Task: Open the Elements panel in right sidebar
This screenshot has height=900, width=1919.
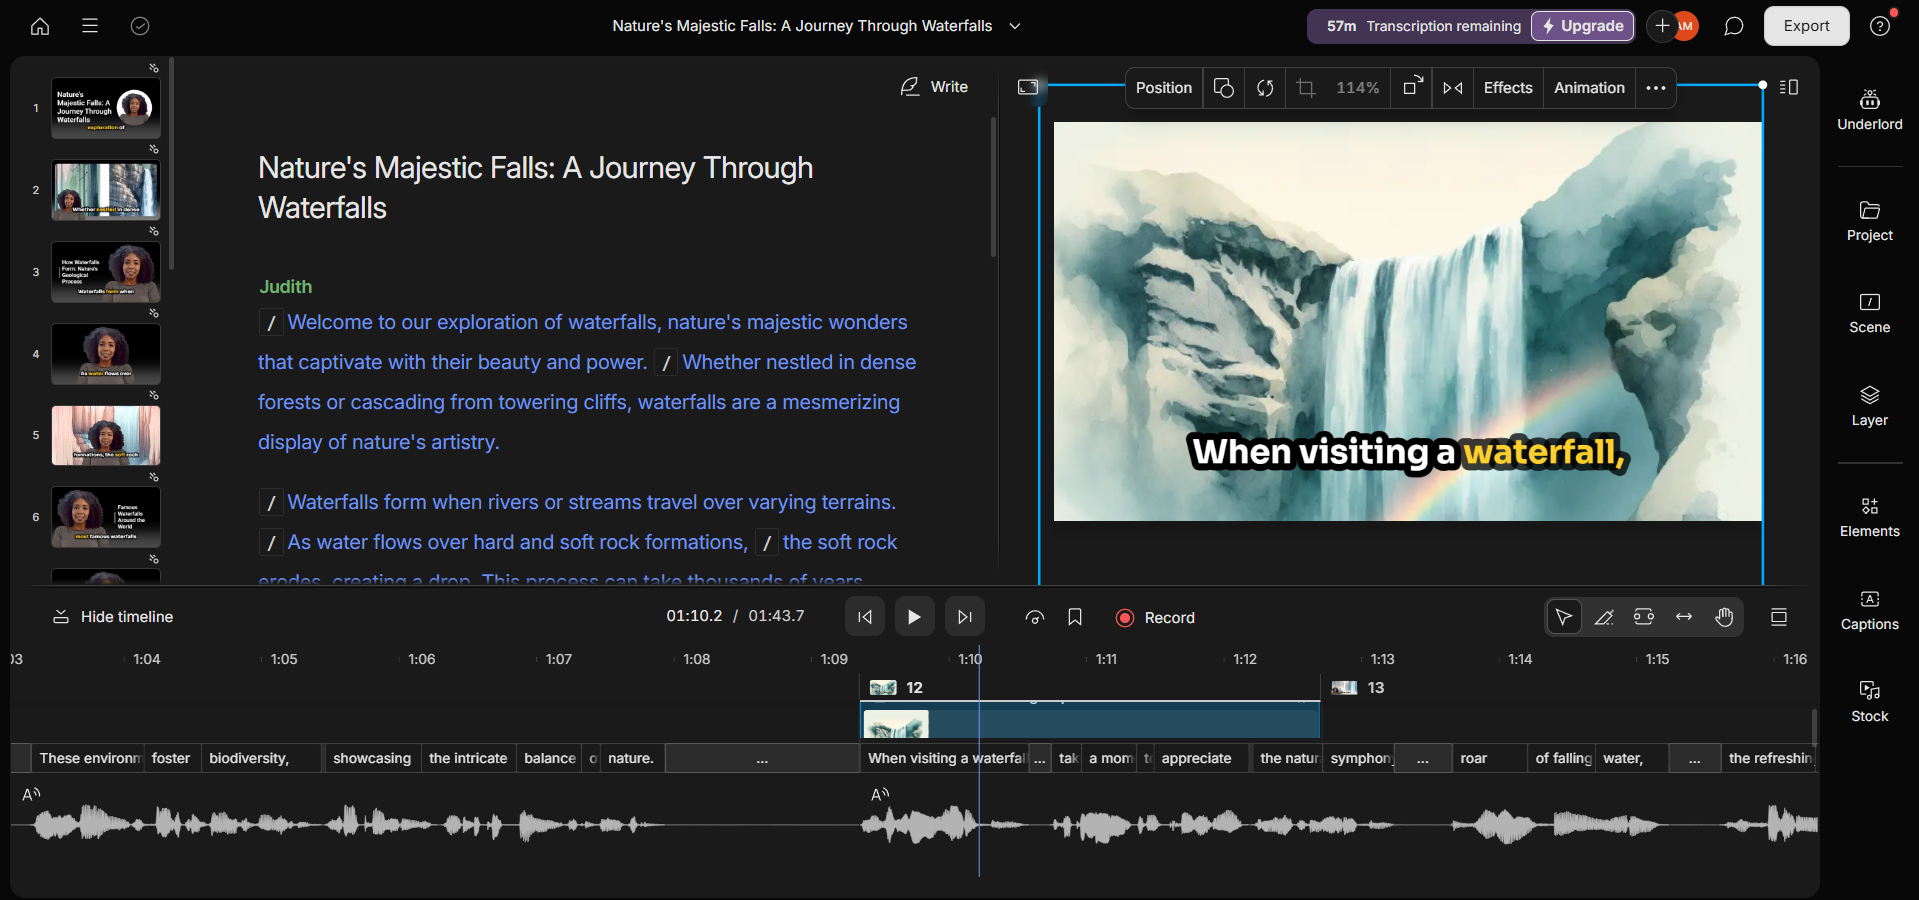Action: 1869,516
